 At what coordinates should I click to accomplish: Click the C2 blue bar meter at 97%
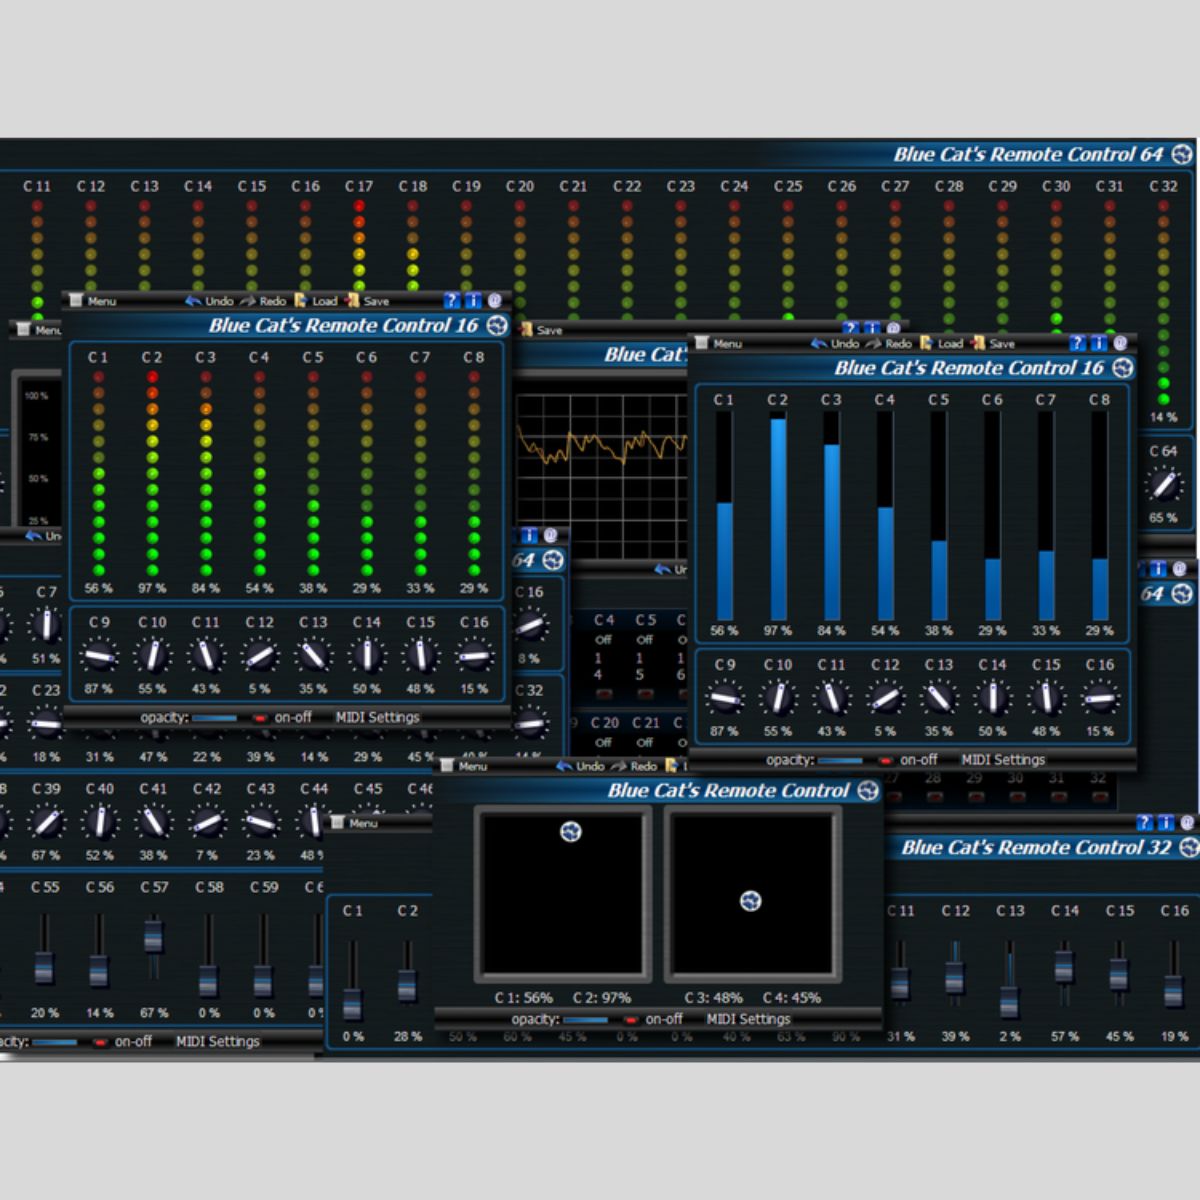click(778, 516)
